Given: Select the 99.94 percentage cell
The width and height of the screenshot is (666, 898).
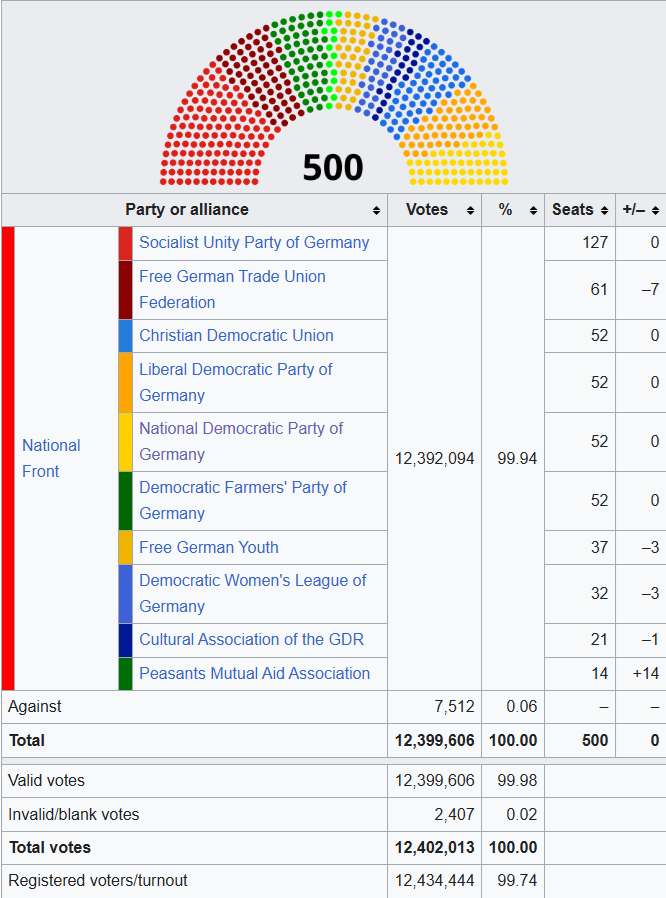Looking at the screenshot, I should pos(513,458).
